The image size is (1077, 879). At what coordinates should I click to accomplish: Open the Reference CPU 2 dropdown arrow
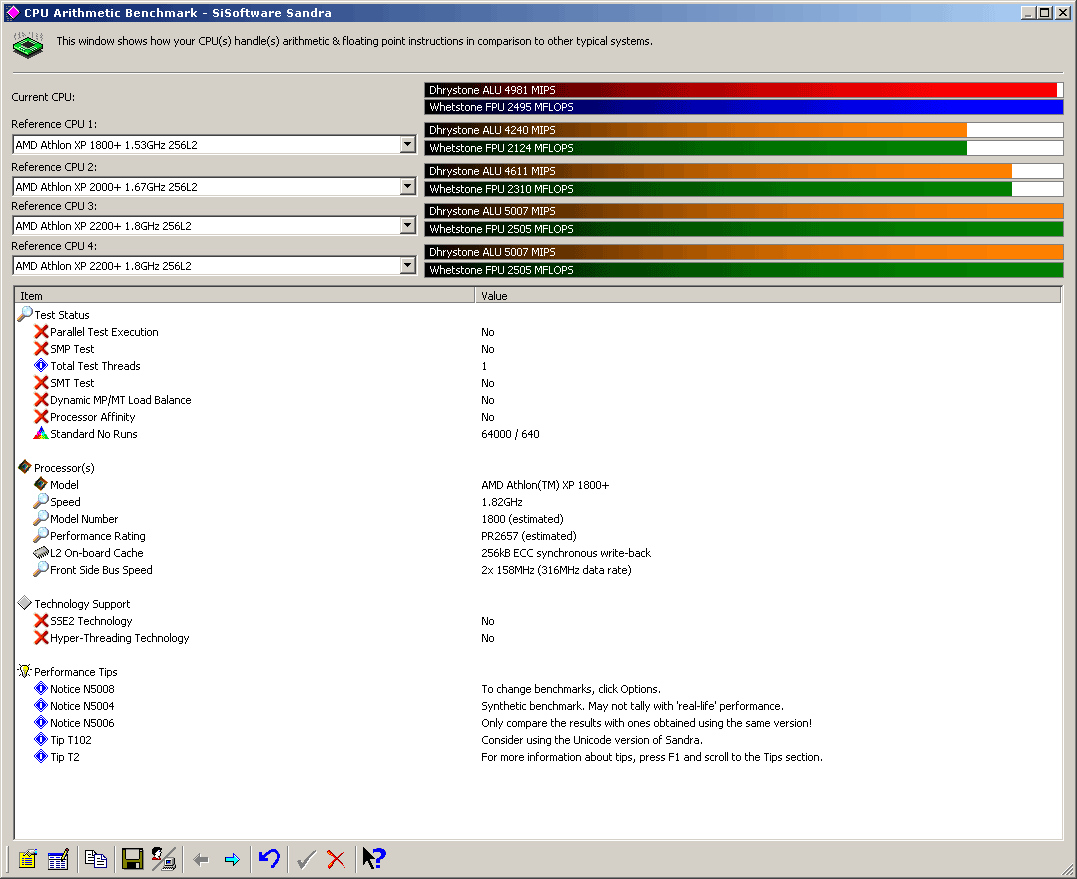click(x=408, y=186)
